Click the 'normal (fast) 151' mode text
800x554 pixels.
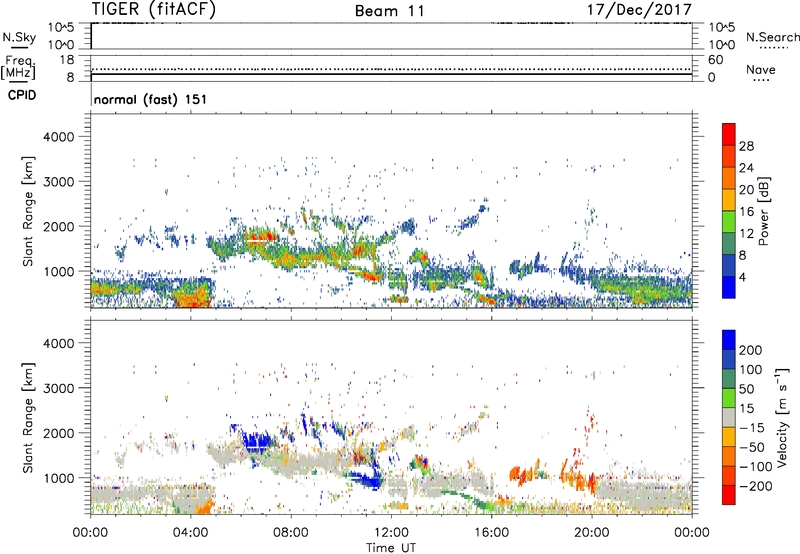coord(151,99)
